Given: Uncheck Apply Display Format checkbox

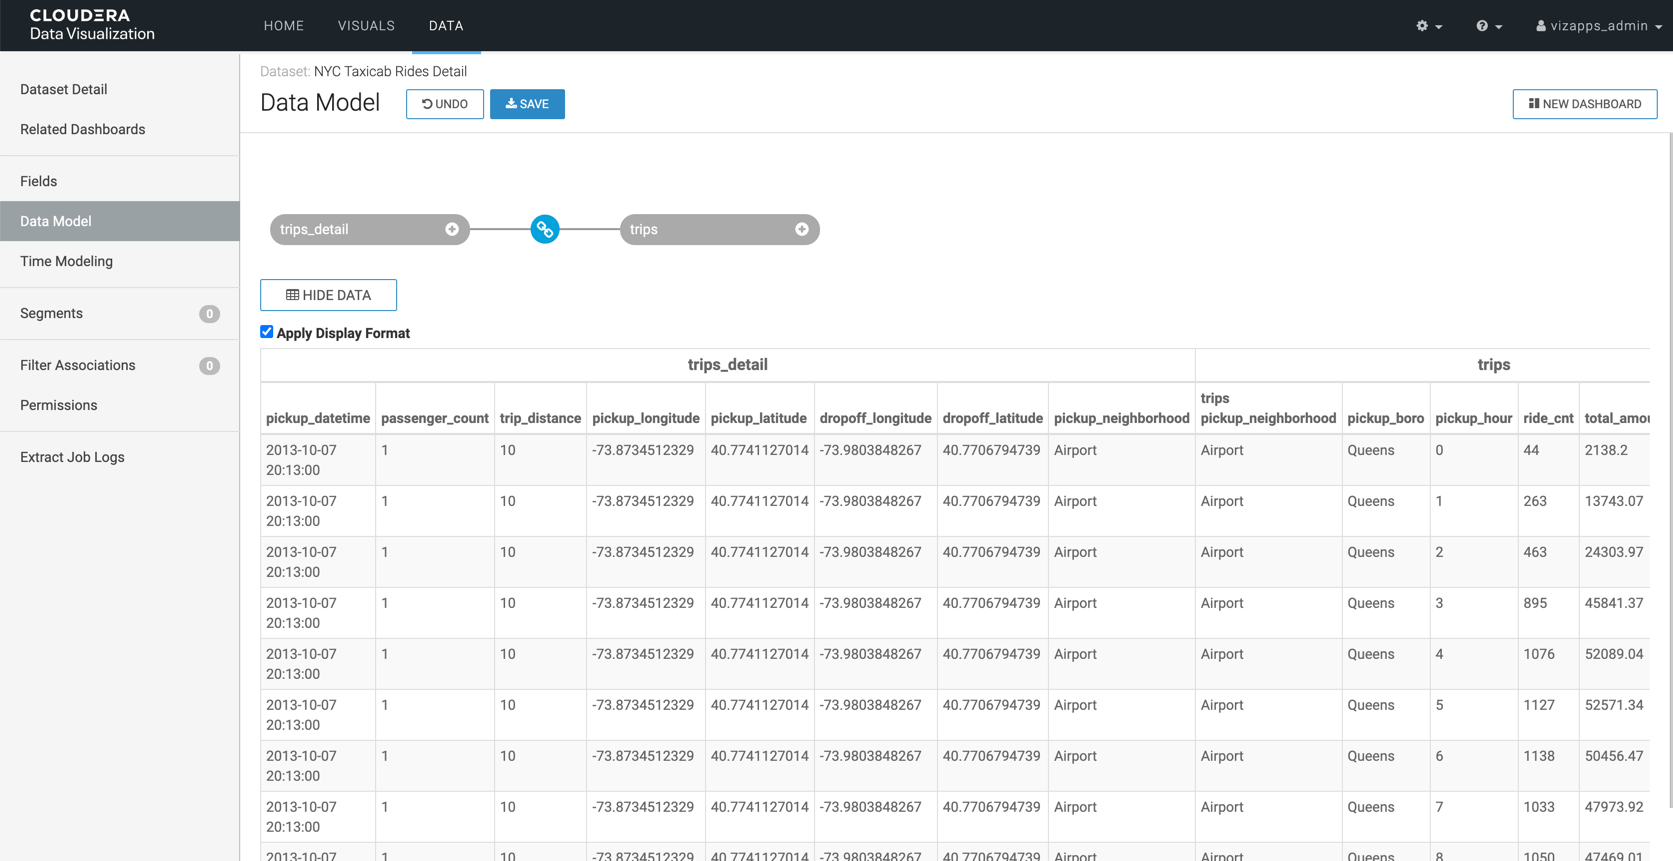Looking at the screenshot, I should 267,332.
